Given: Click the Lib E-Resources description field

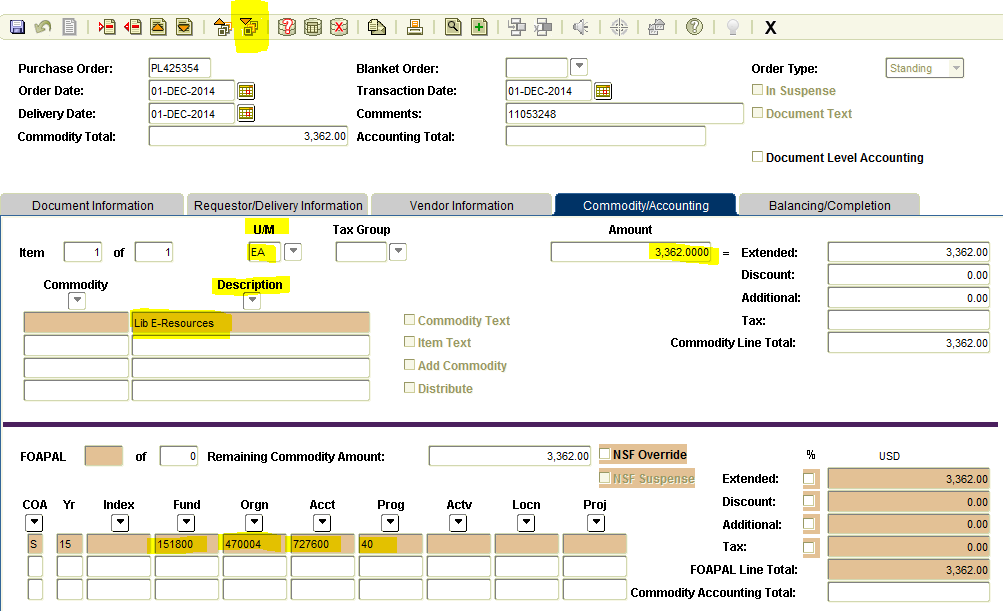Looking at the screenshot, I should 250,322.
